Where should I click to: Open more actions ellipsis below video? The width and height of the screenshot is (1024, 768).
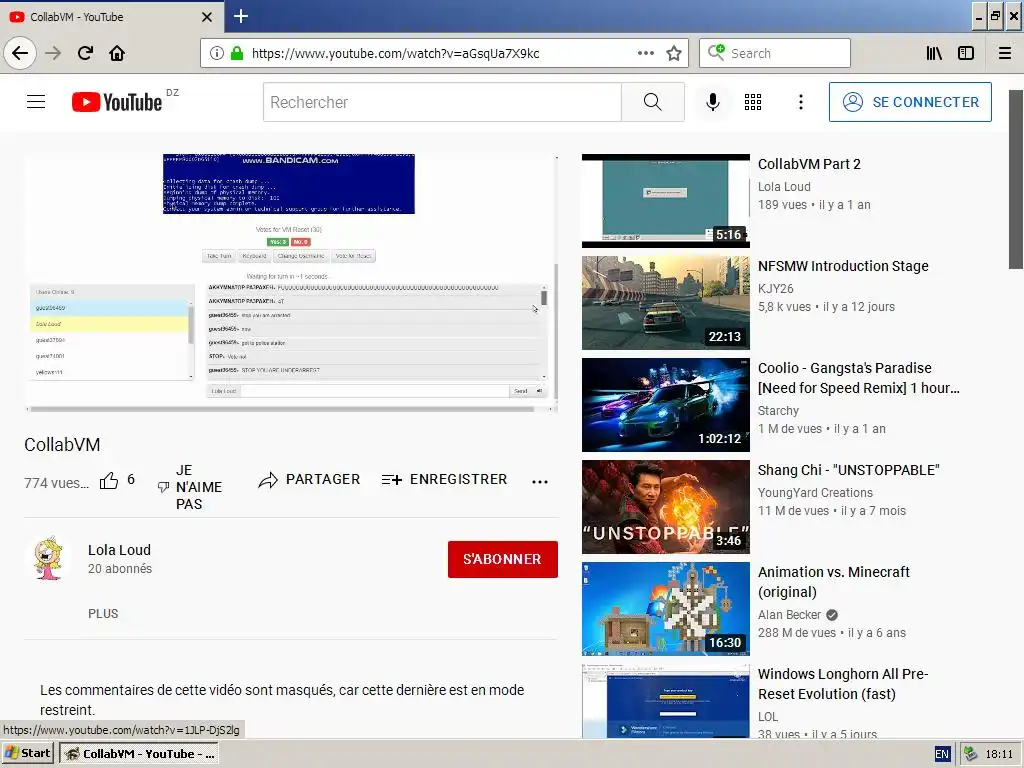539,482
